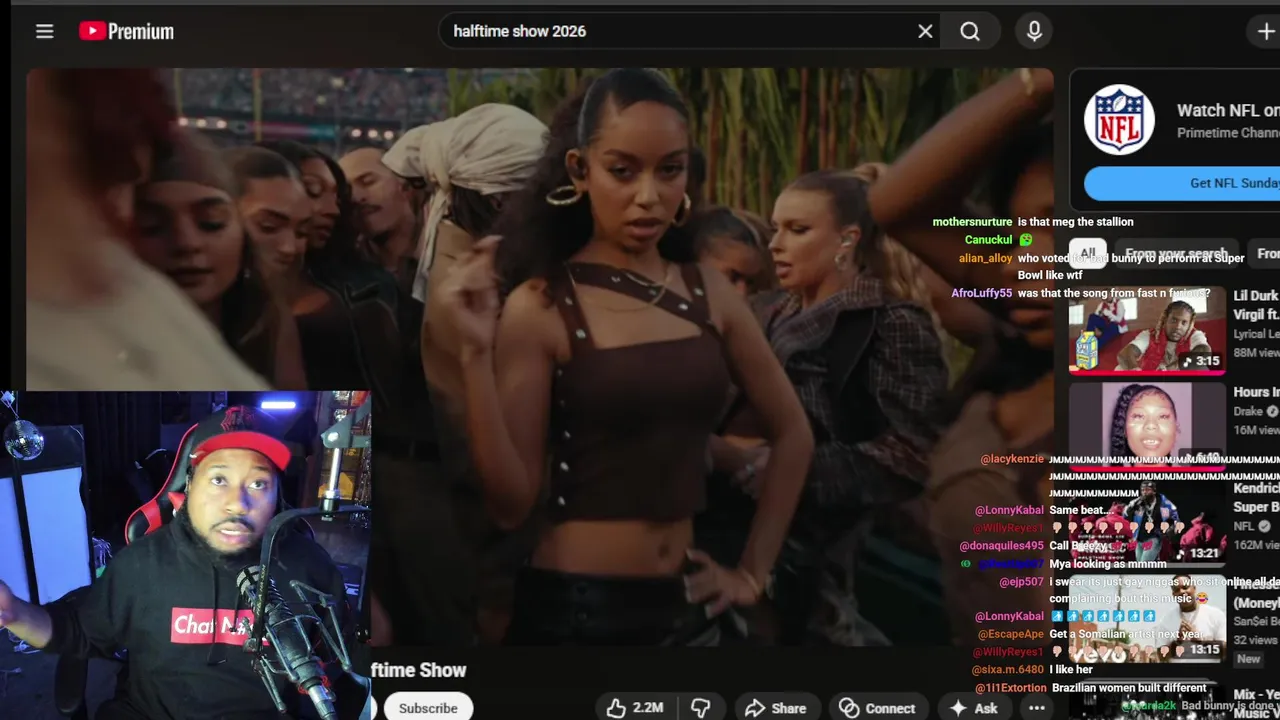Viewport: 1280px width, 720px height.
Task: Go to YouTube Premium home logo
Action: coord(127,31)
